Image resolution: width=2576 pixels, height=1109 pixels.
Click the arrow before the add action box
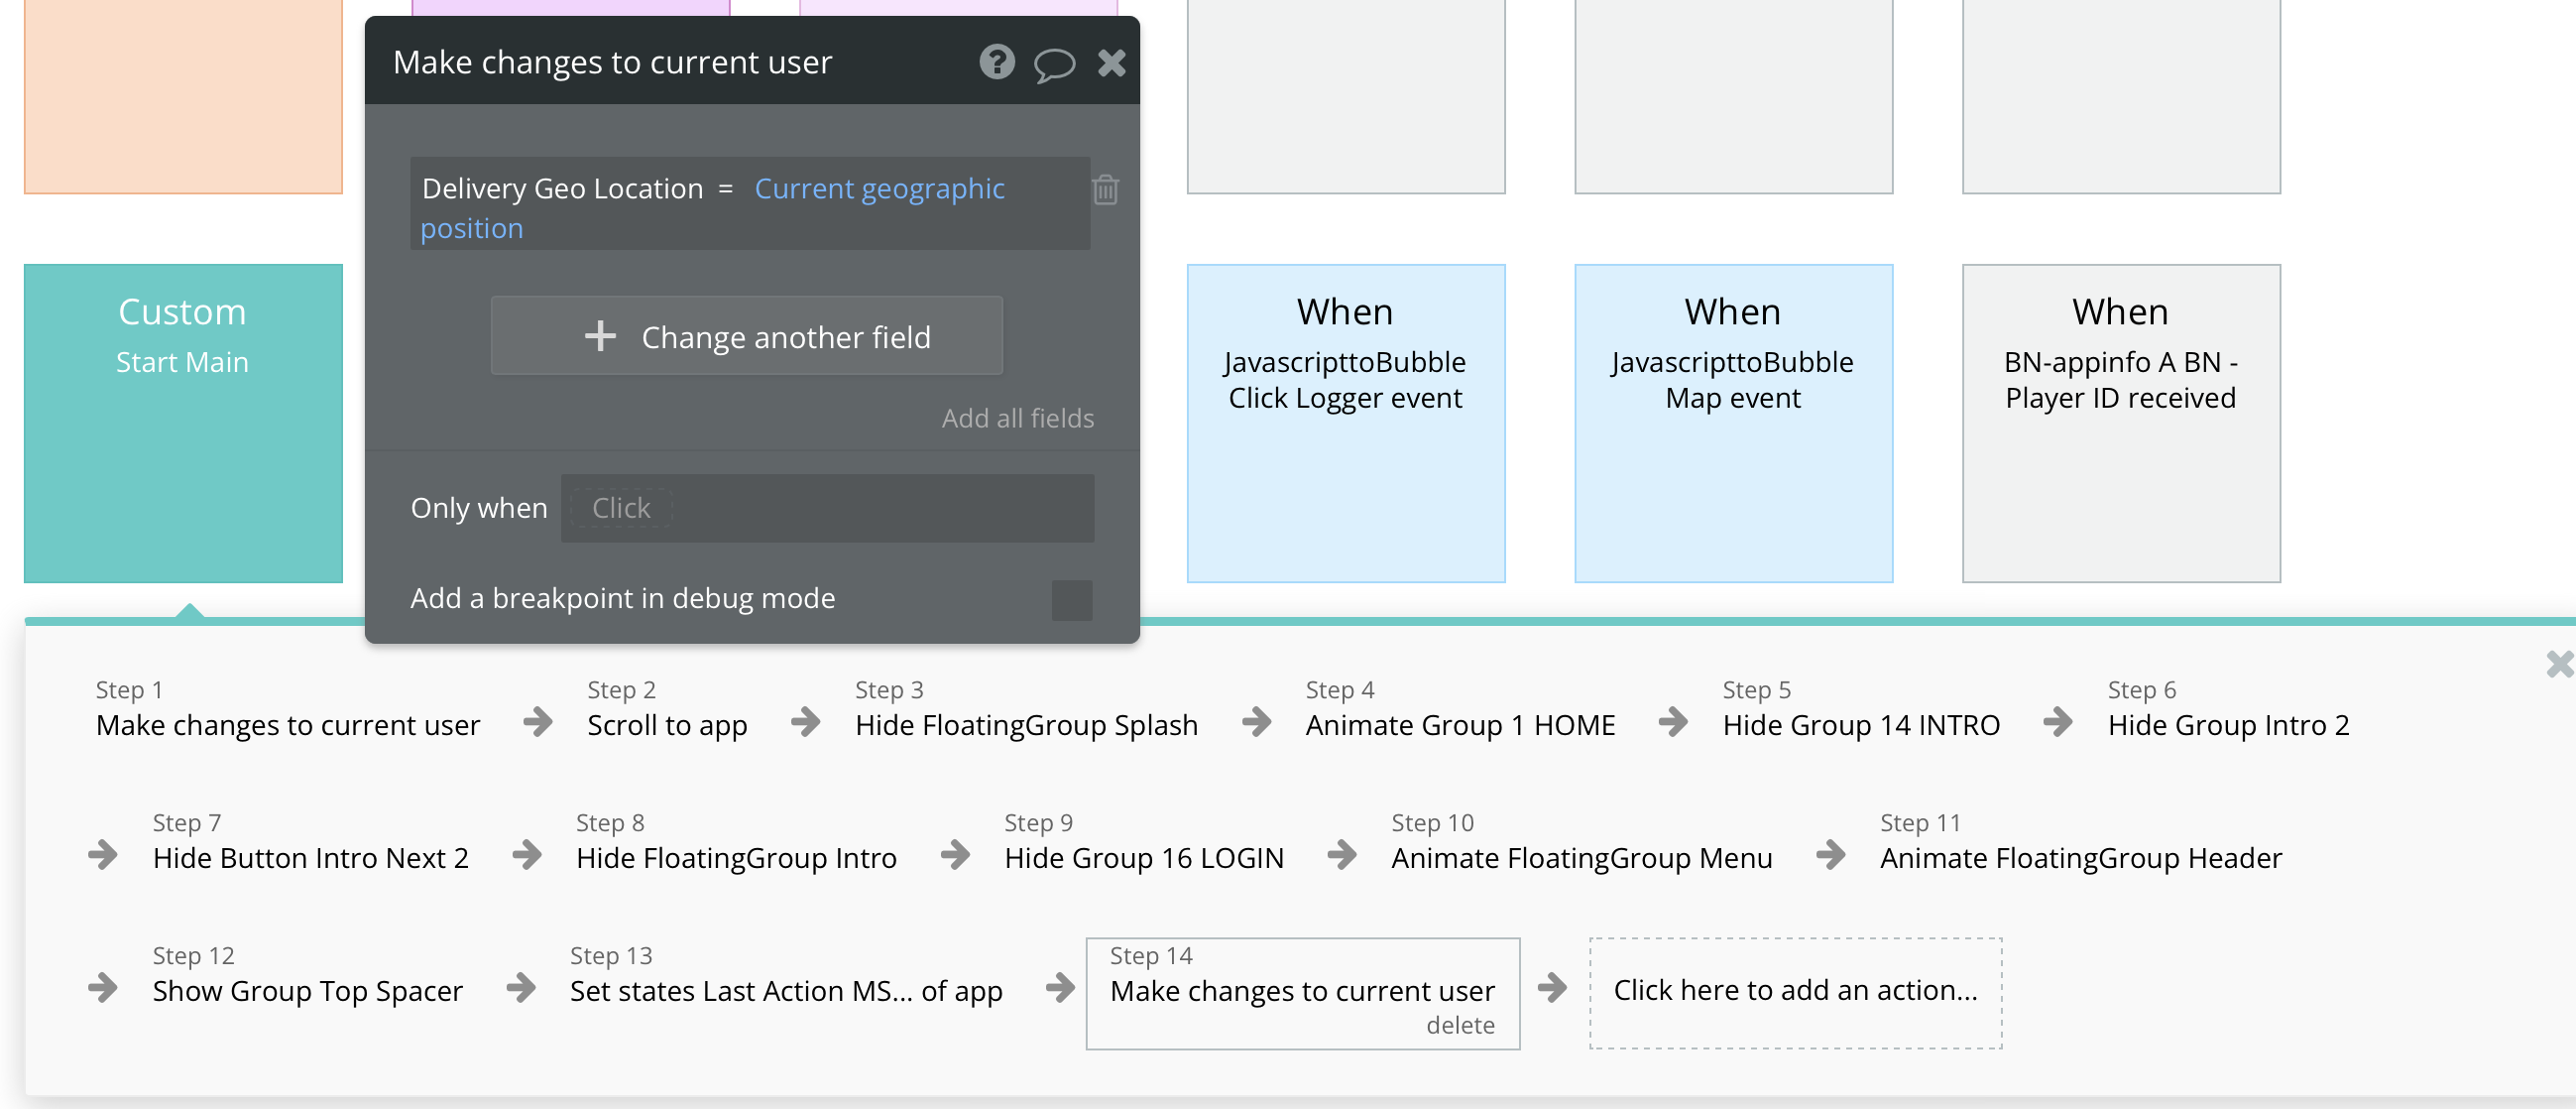[x=1552, y=988]
